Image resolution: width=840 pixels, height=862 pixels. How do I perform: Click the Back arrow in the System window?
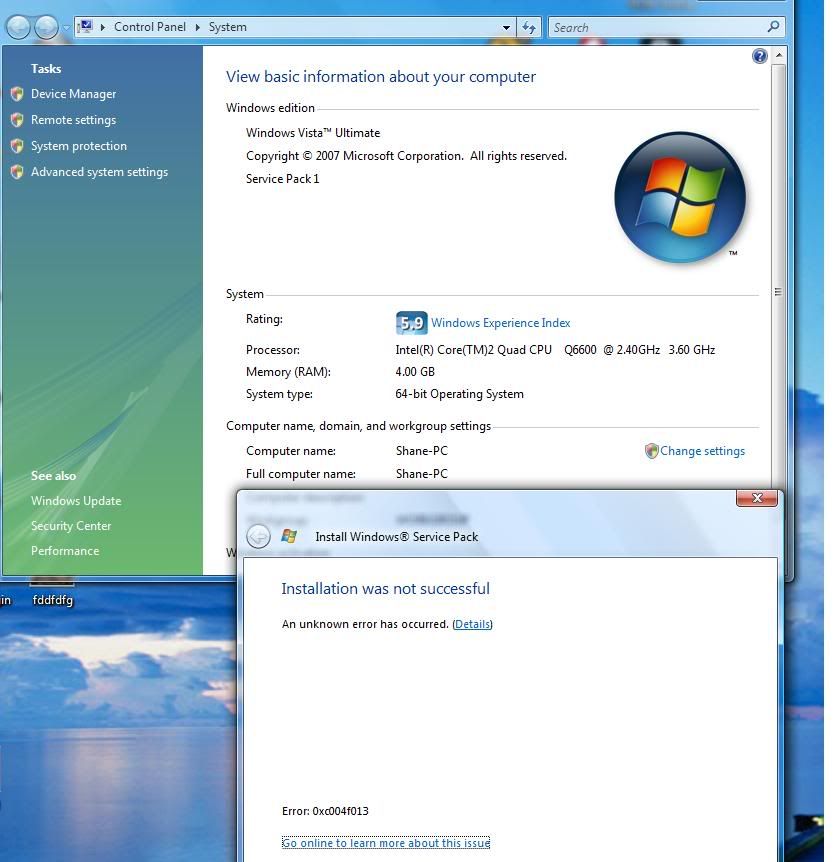[x=18, y=27]
